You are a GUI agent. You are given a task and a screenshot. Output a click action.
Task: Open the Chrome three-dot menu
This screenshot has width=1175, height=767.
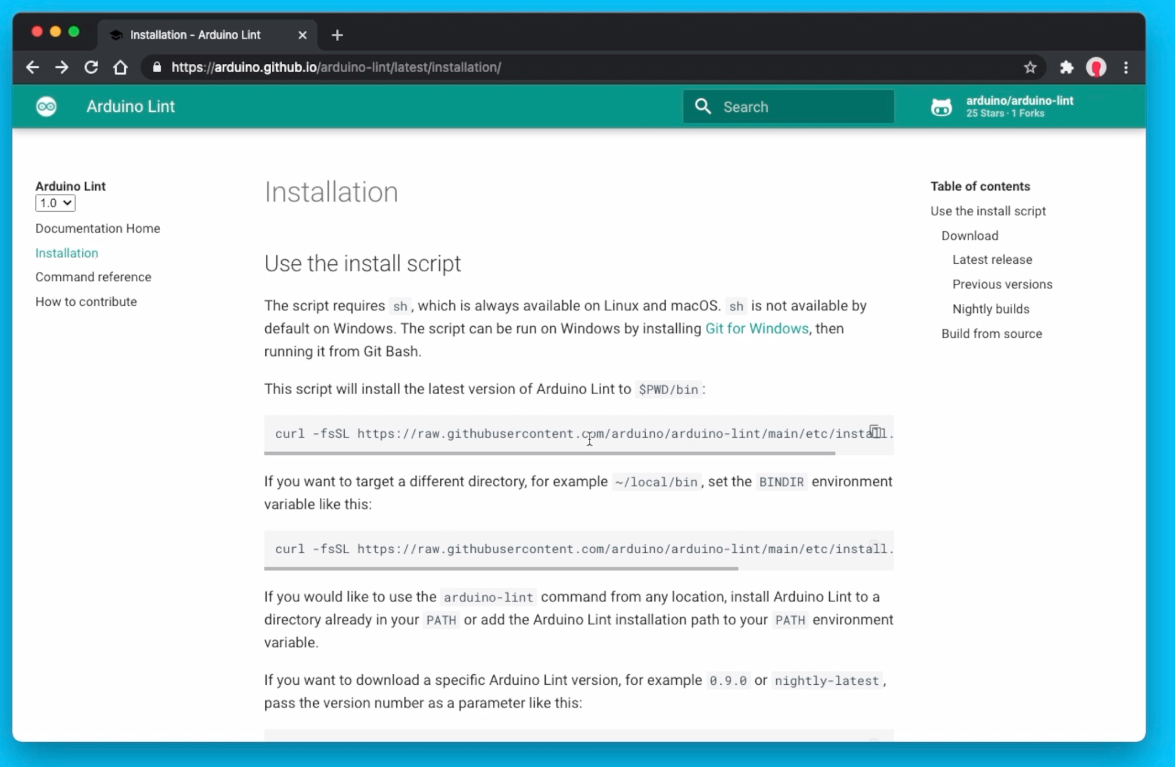[1126, 67]
